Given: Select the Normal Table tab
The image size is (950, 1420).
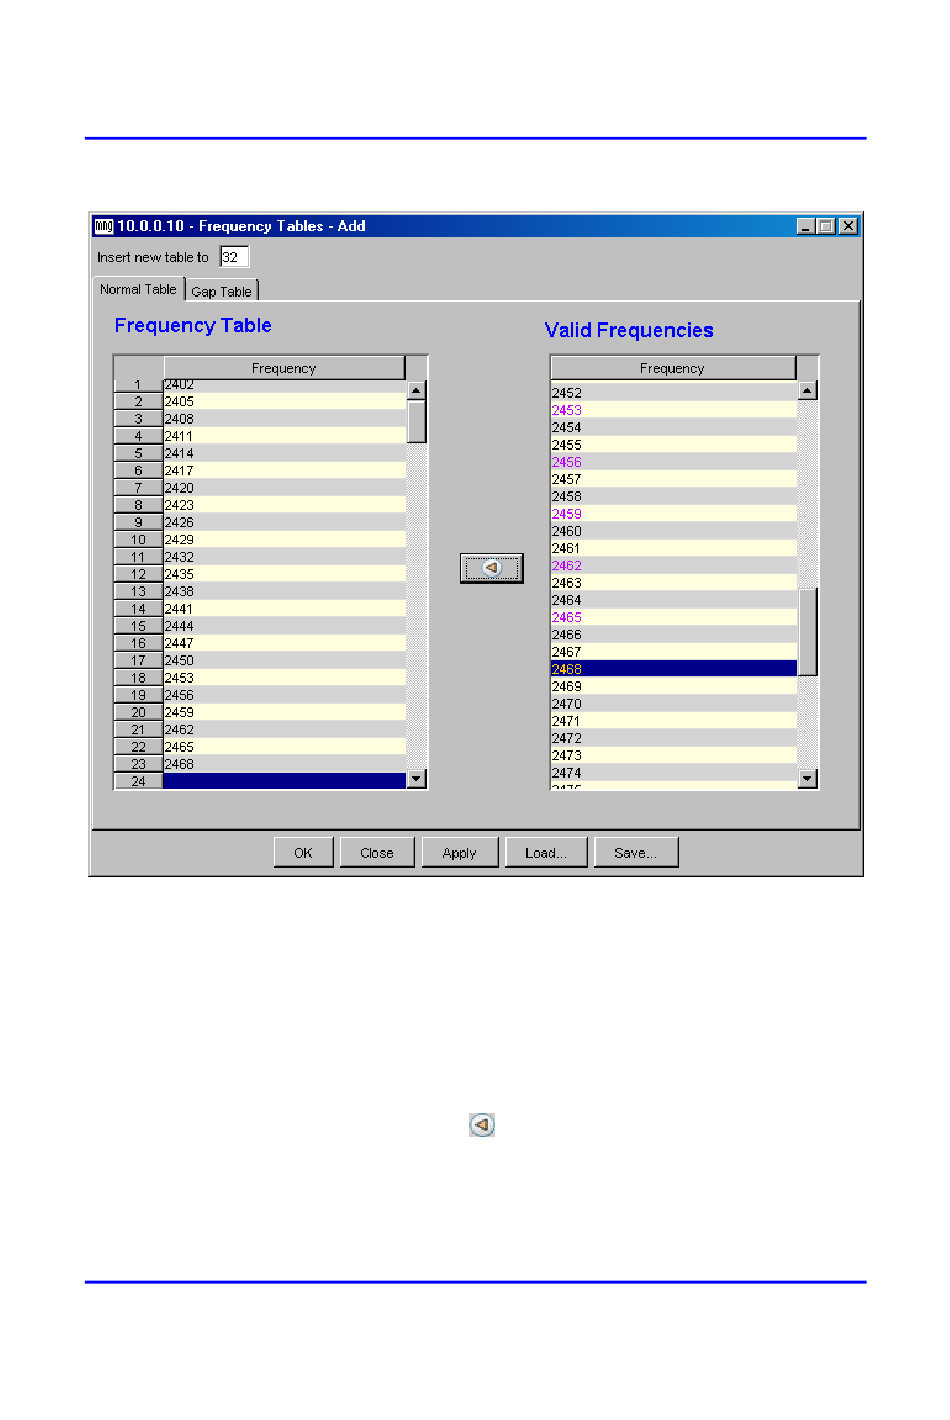Looking at the screenshot, I should (x=138, y=289).
